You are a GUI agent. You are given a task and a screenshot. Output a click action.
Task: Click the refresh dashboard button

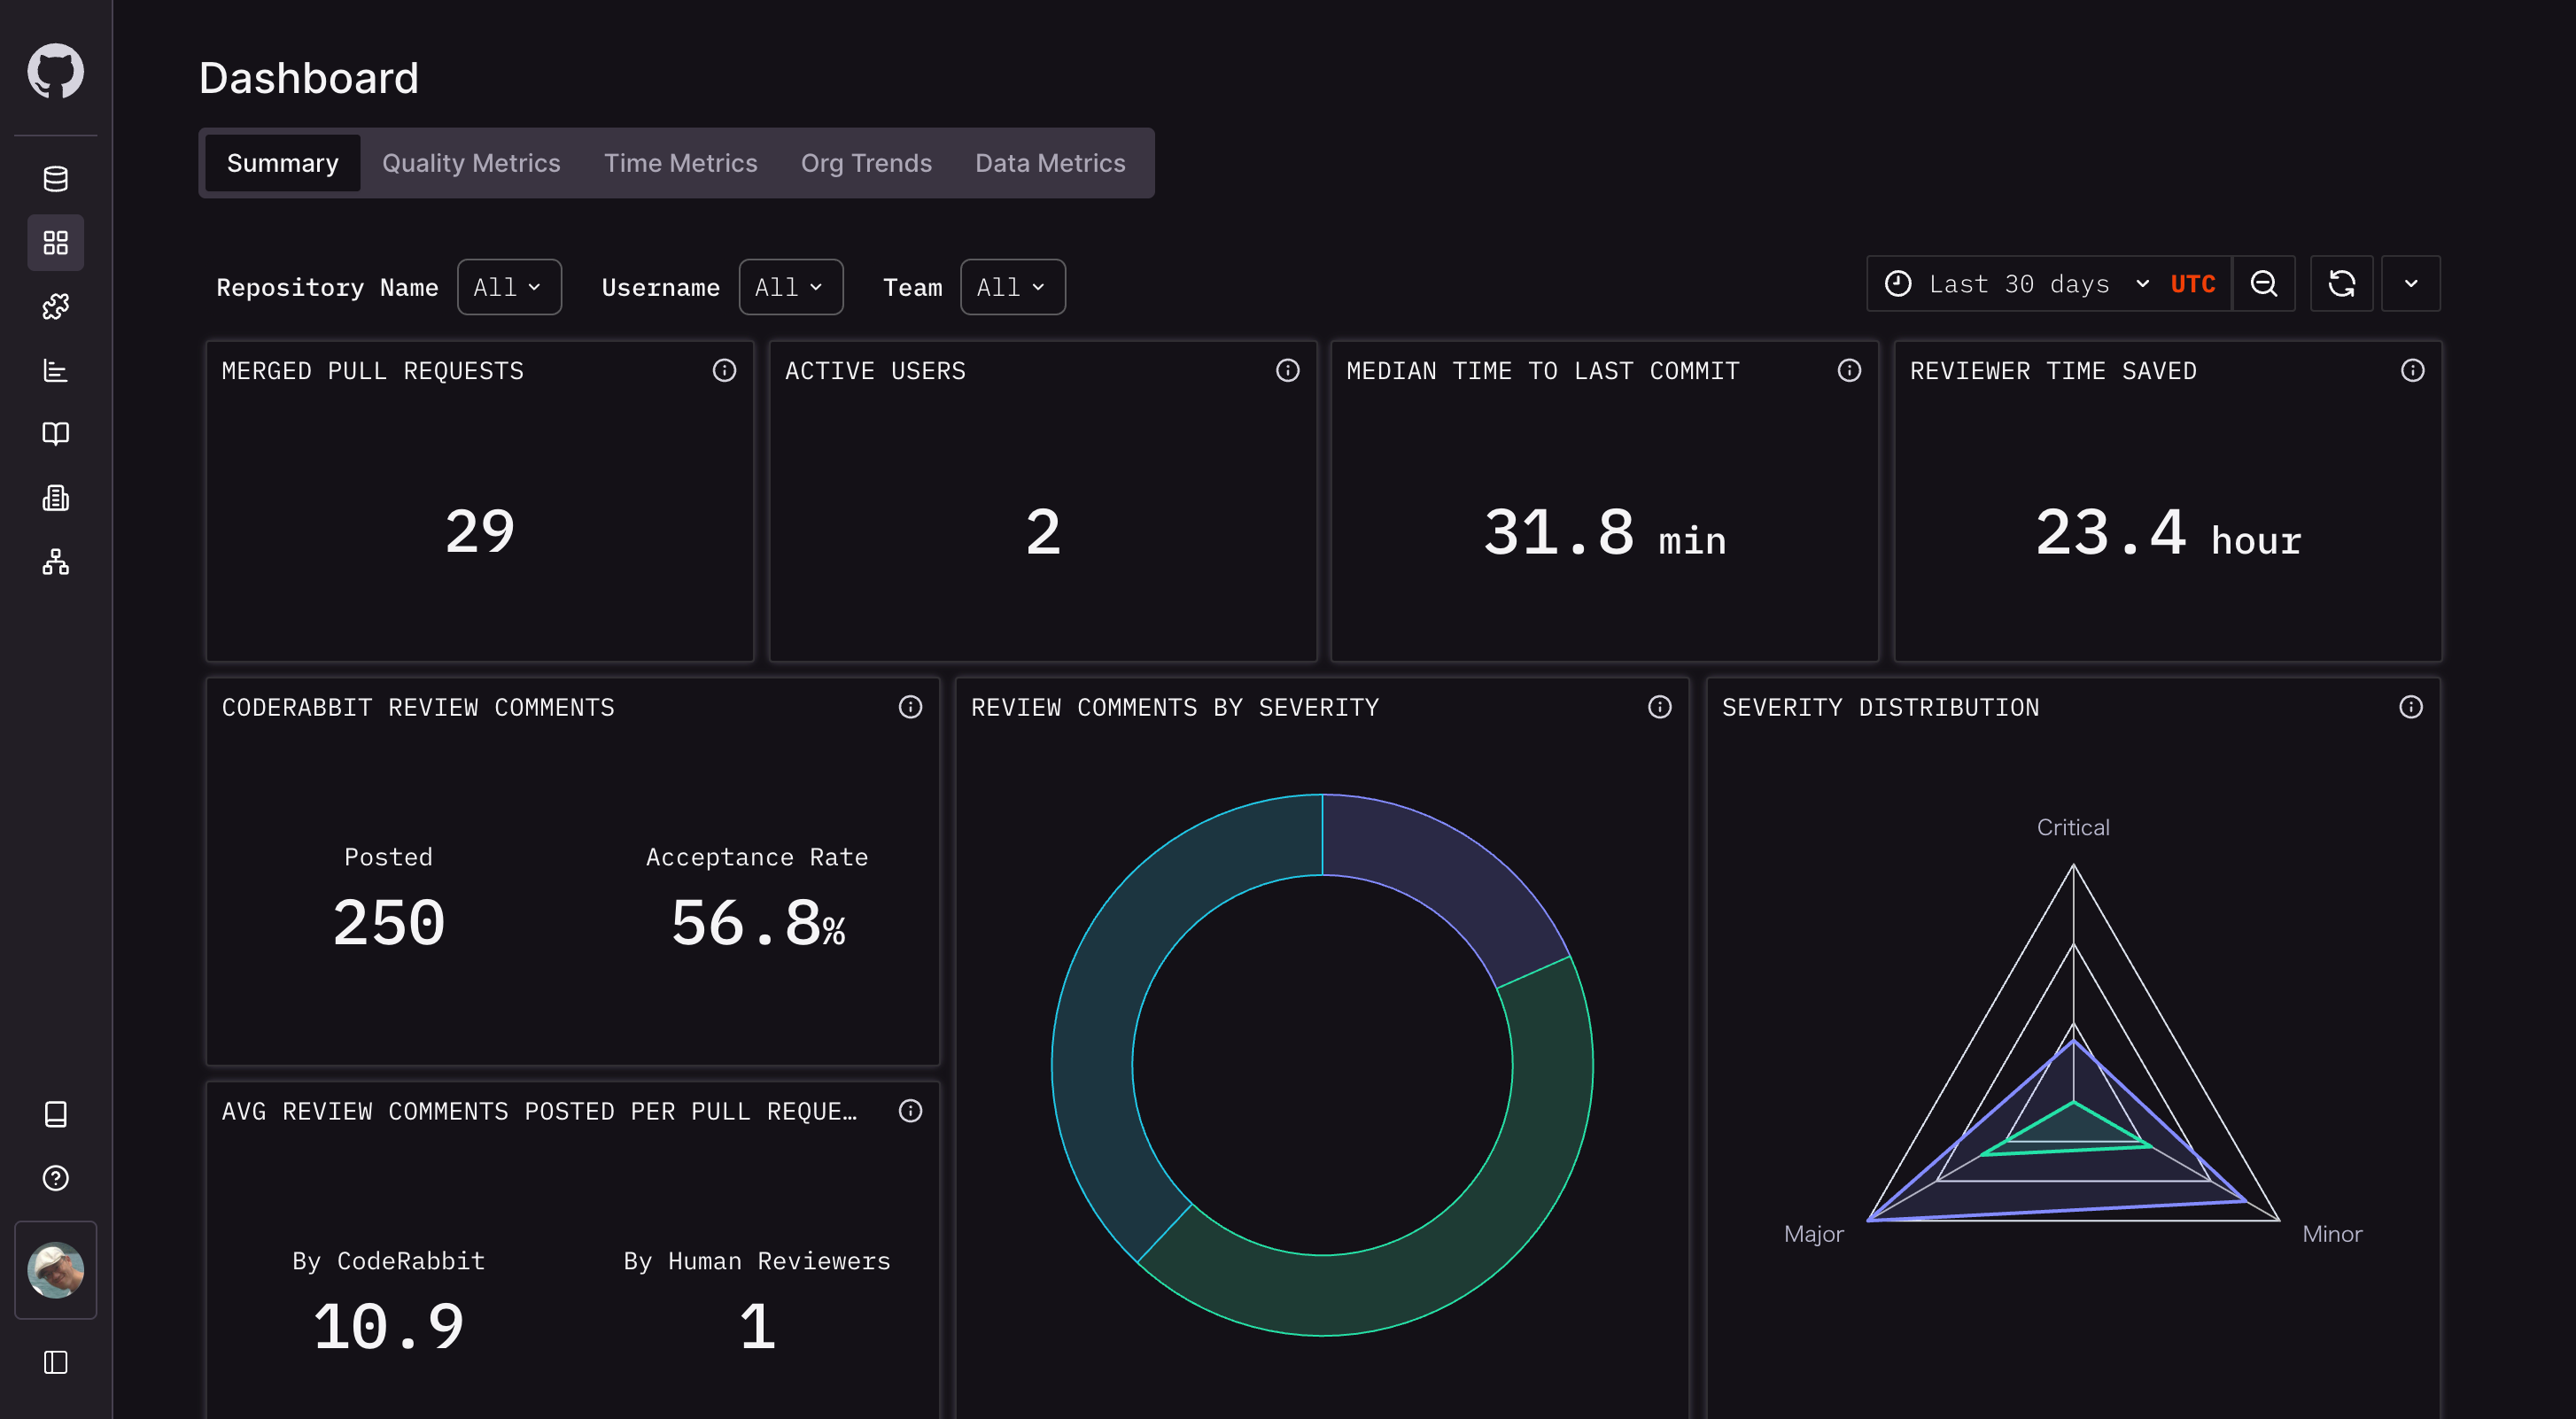pyautogui.click(x=2341, y=285)
